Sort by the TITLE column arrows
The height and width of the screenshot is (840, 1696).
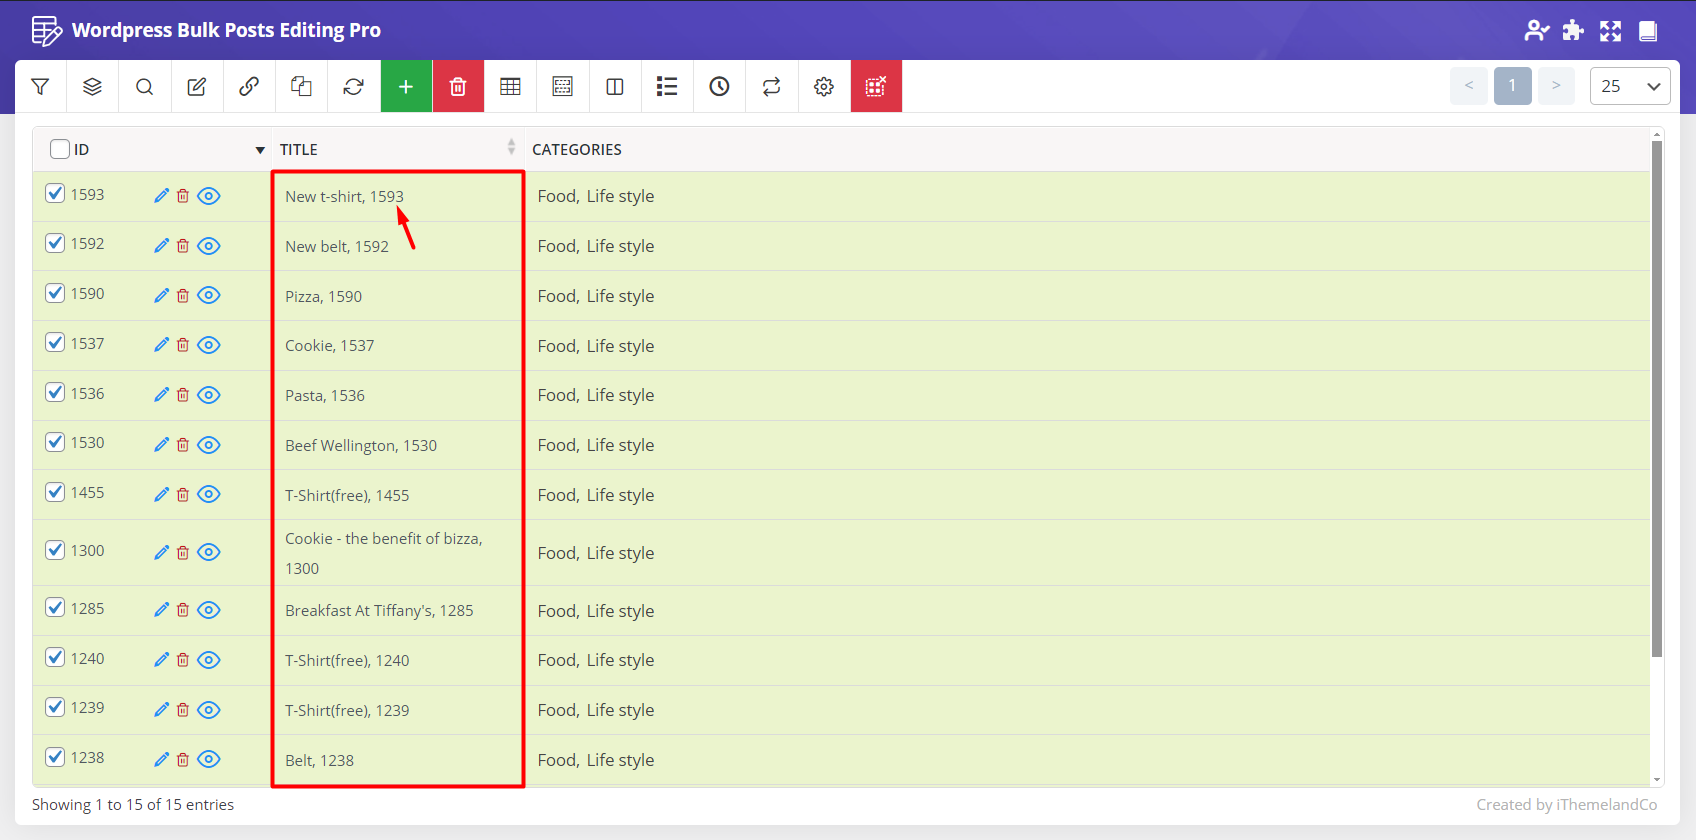(x=511, y=148)
